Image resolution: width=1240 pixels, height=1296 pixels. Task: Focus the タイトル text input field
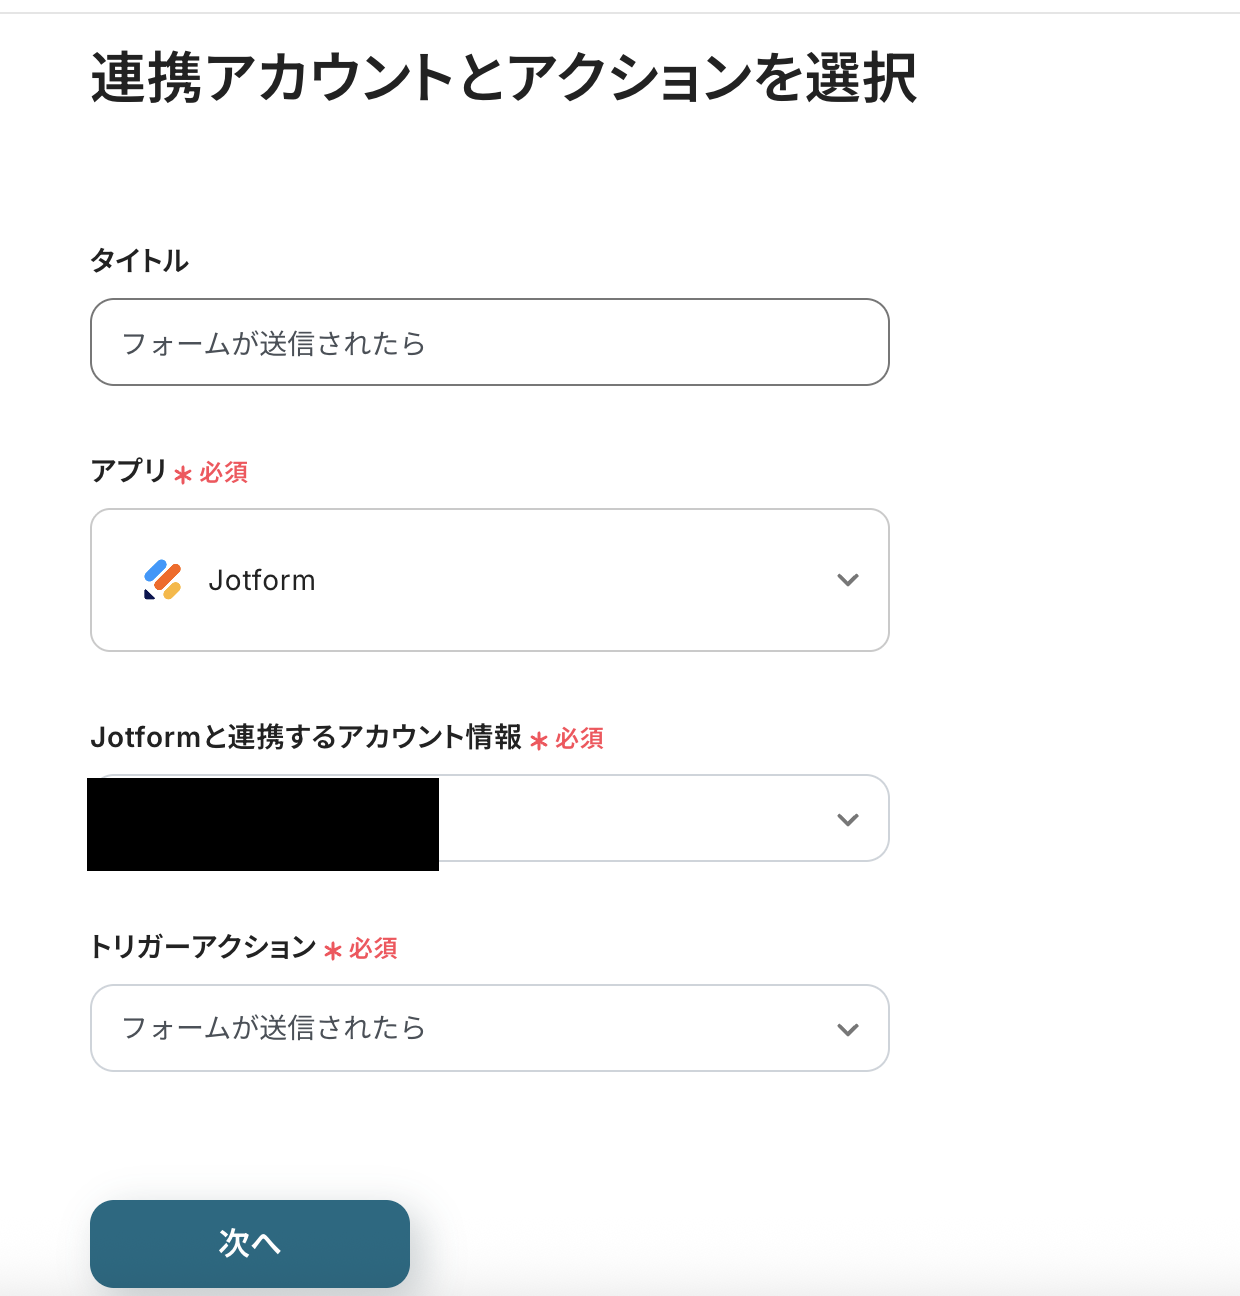point(490,342)
